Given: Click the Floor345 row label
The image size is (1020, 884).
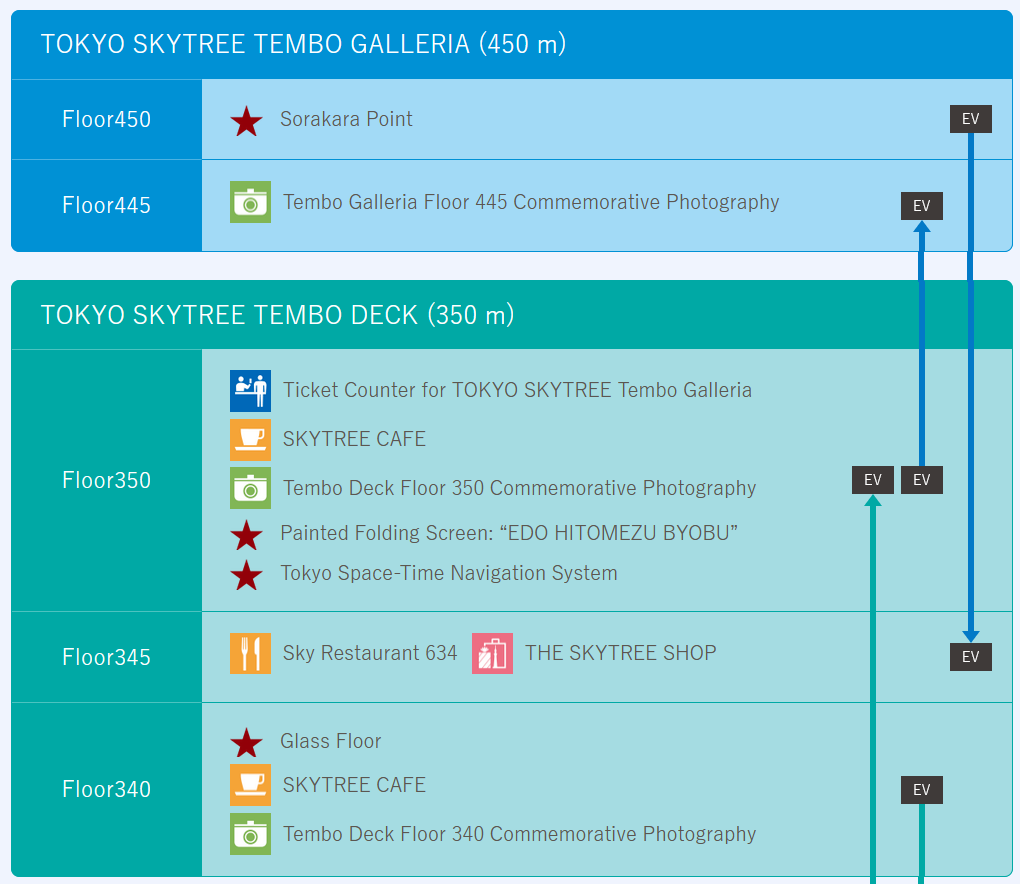Looking at the screenshot, I should click(x=107, y=657).
